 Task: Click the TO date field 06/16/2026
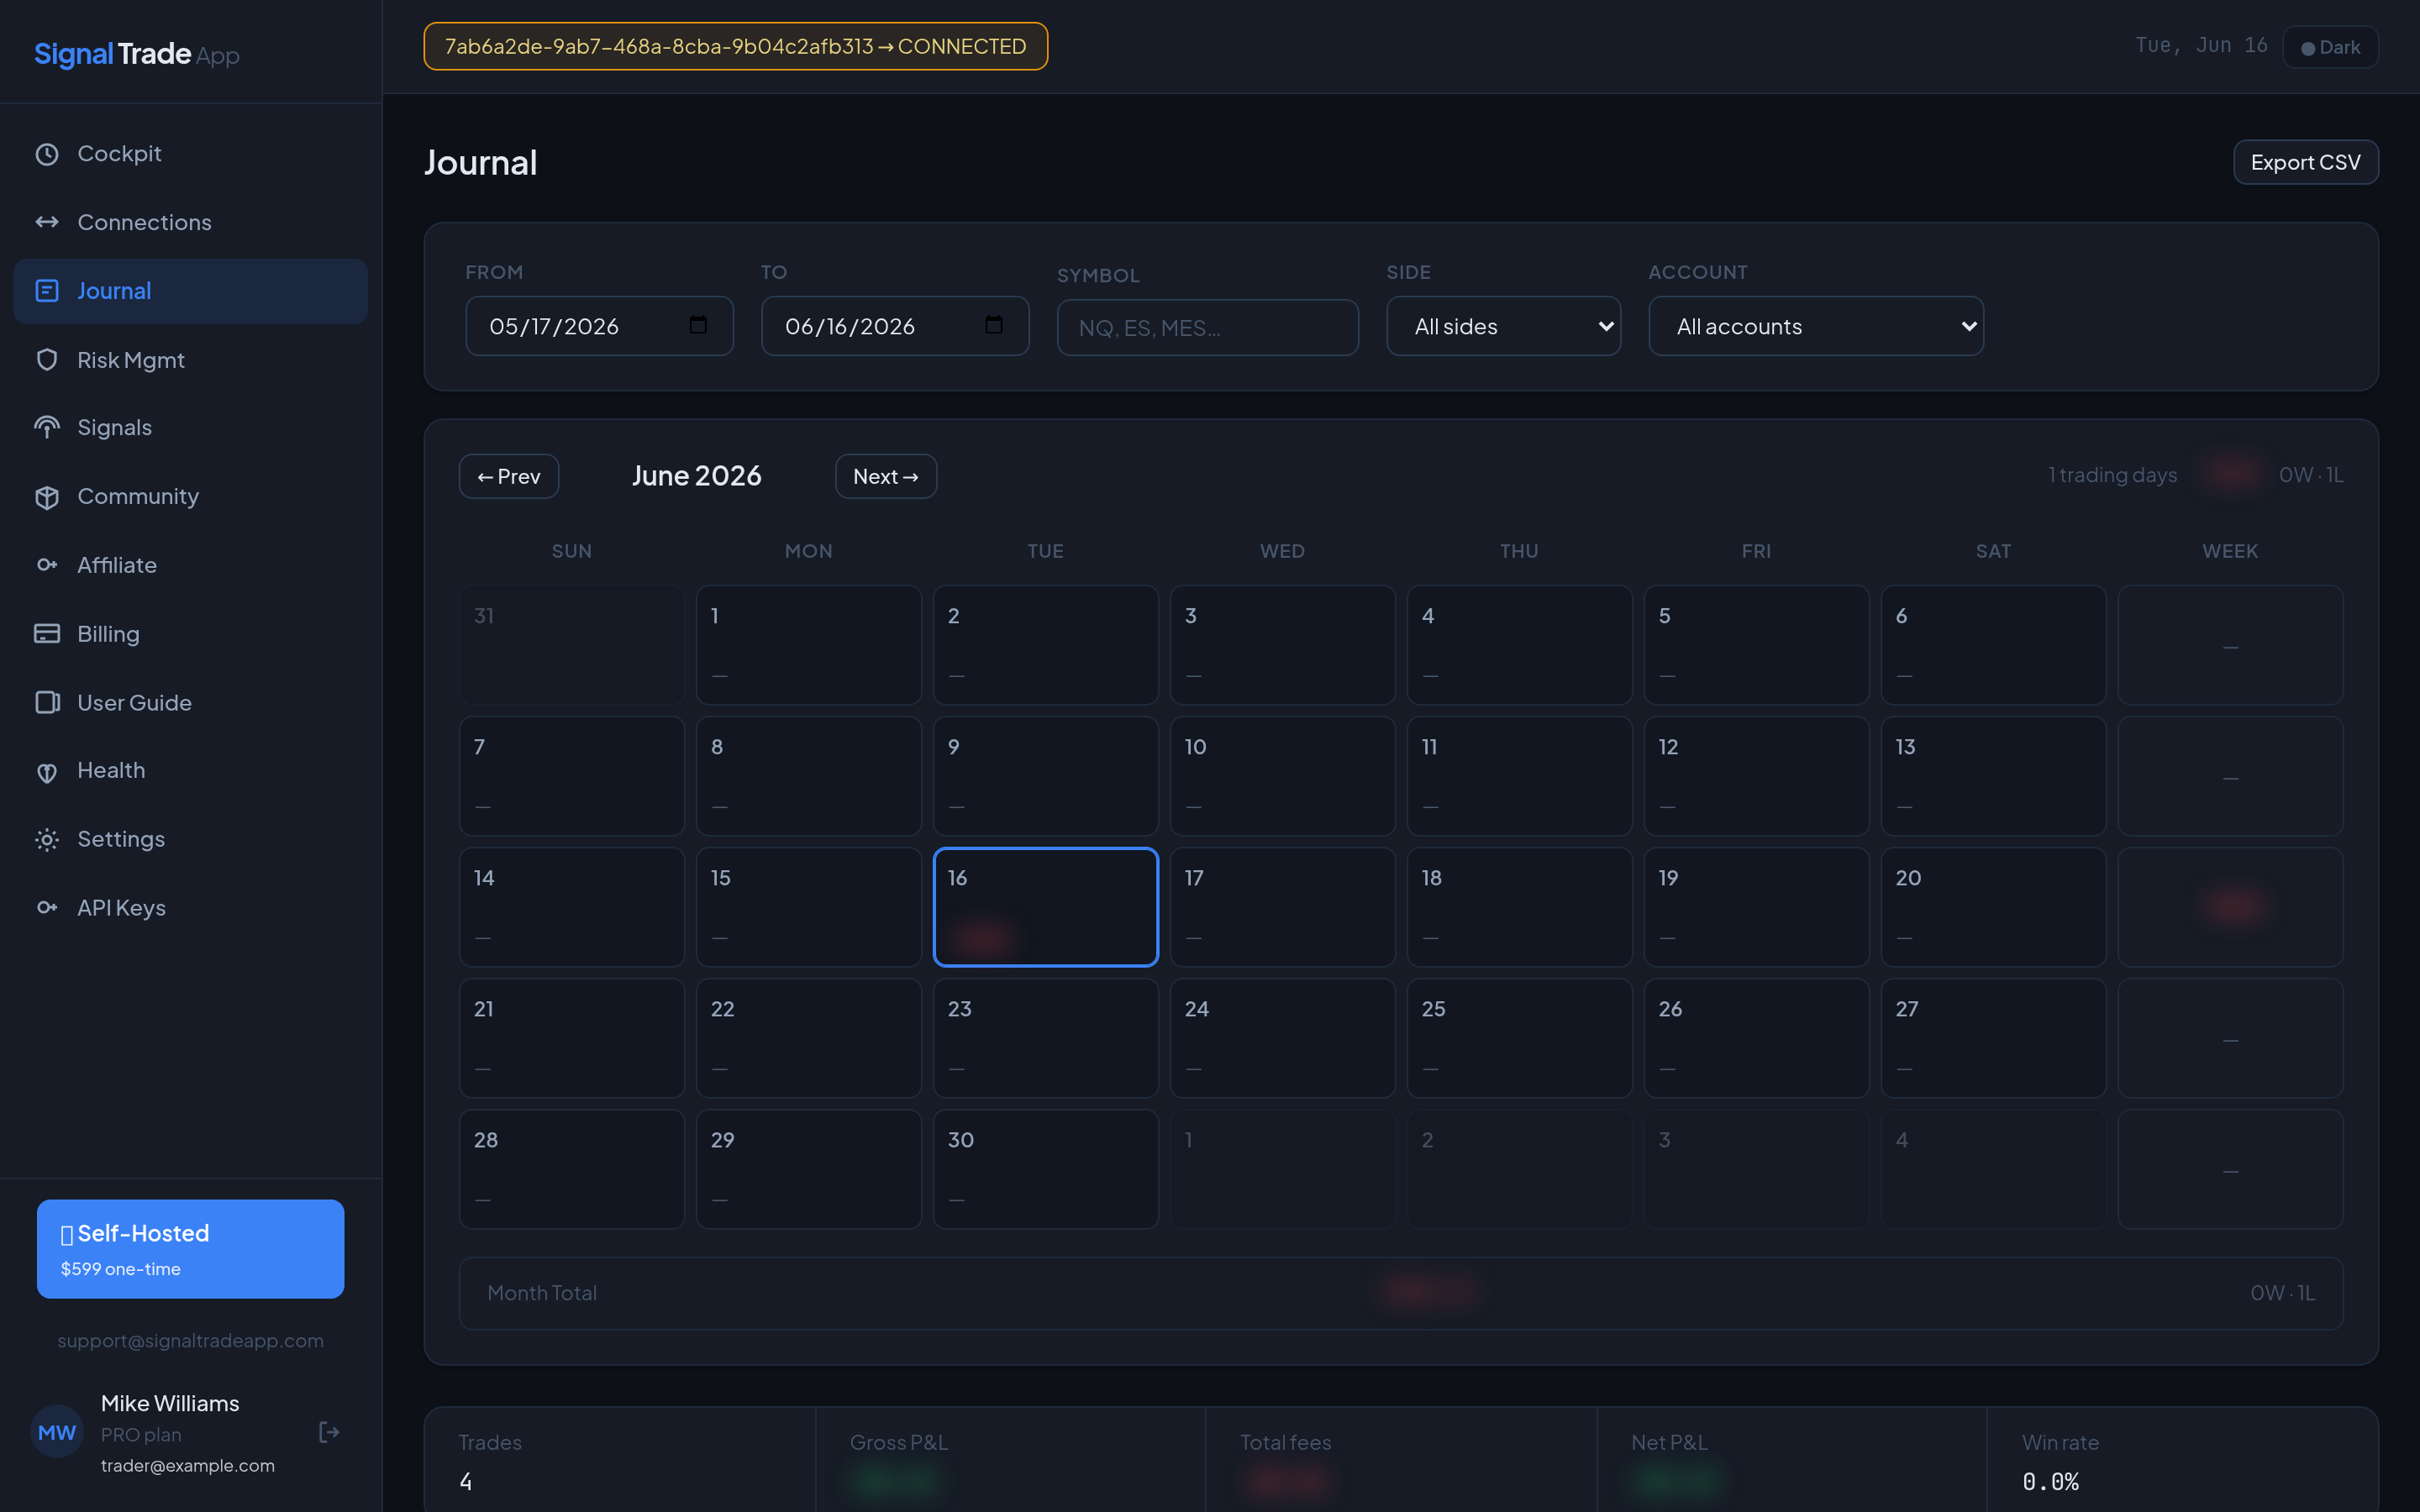pos(896,326)
